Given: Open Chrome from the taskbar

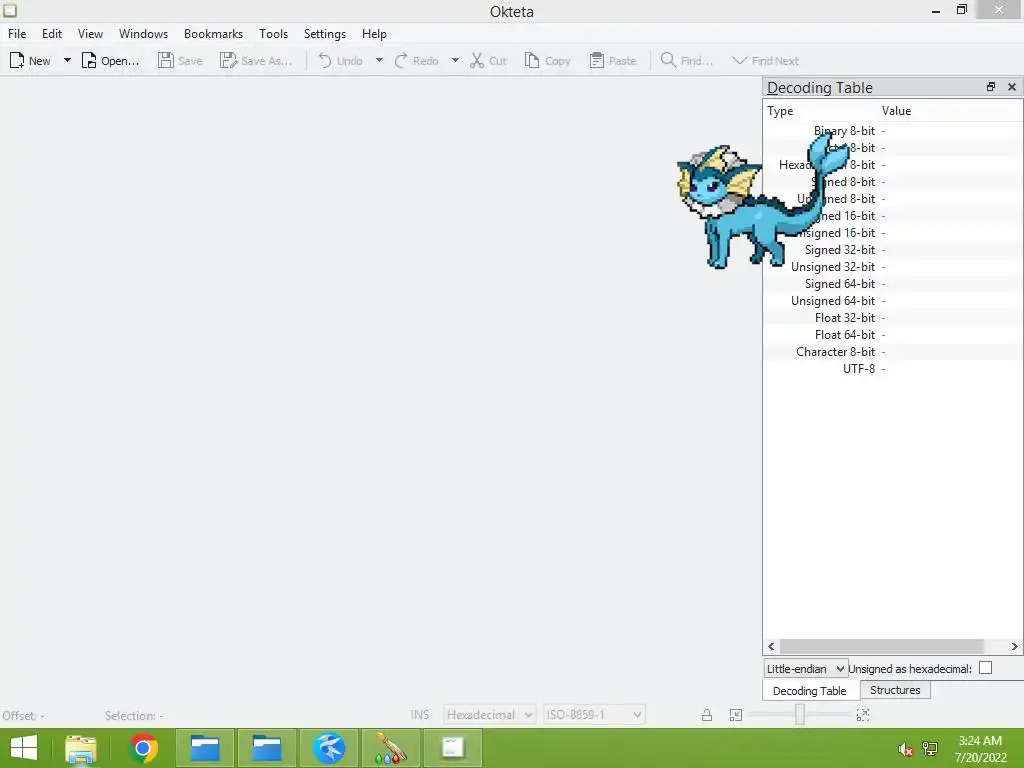Looking at the screenshot, I should [x=143, y=748].
